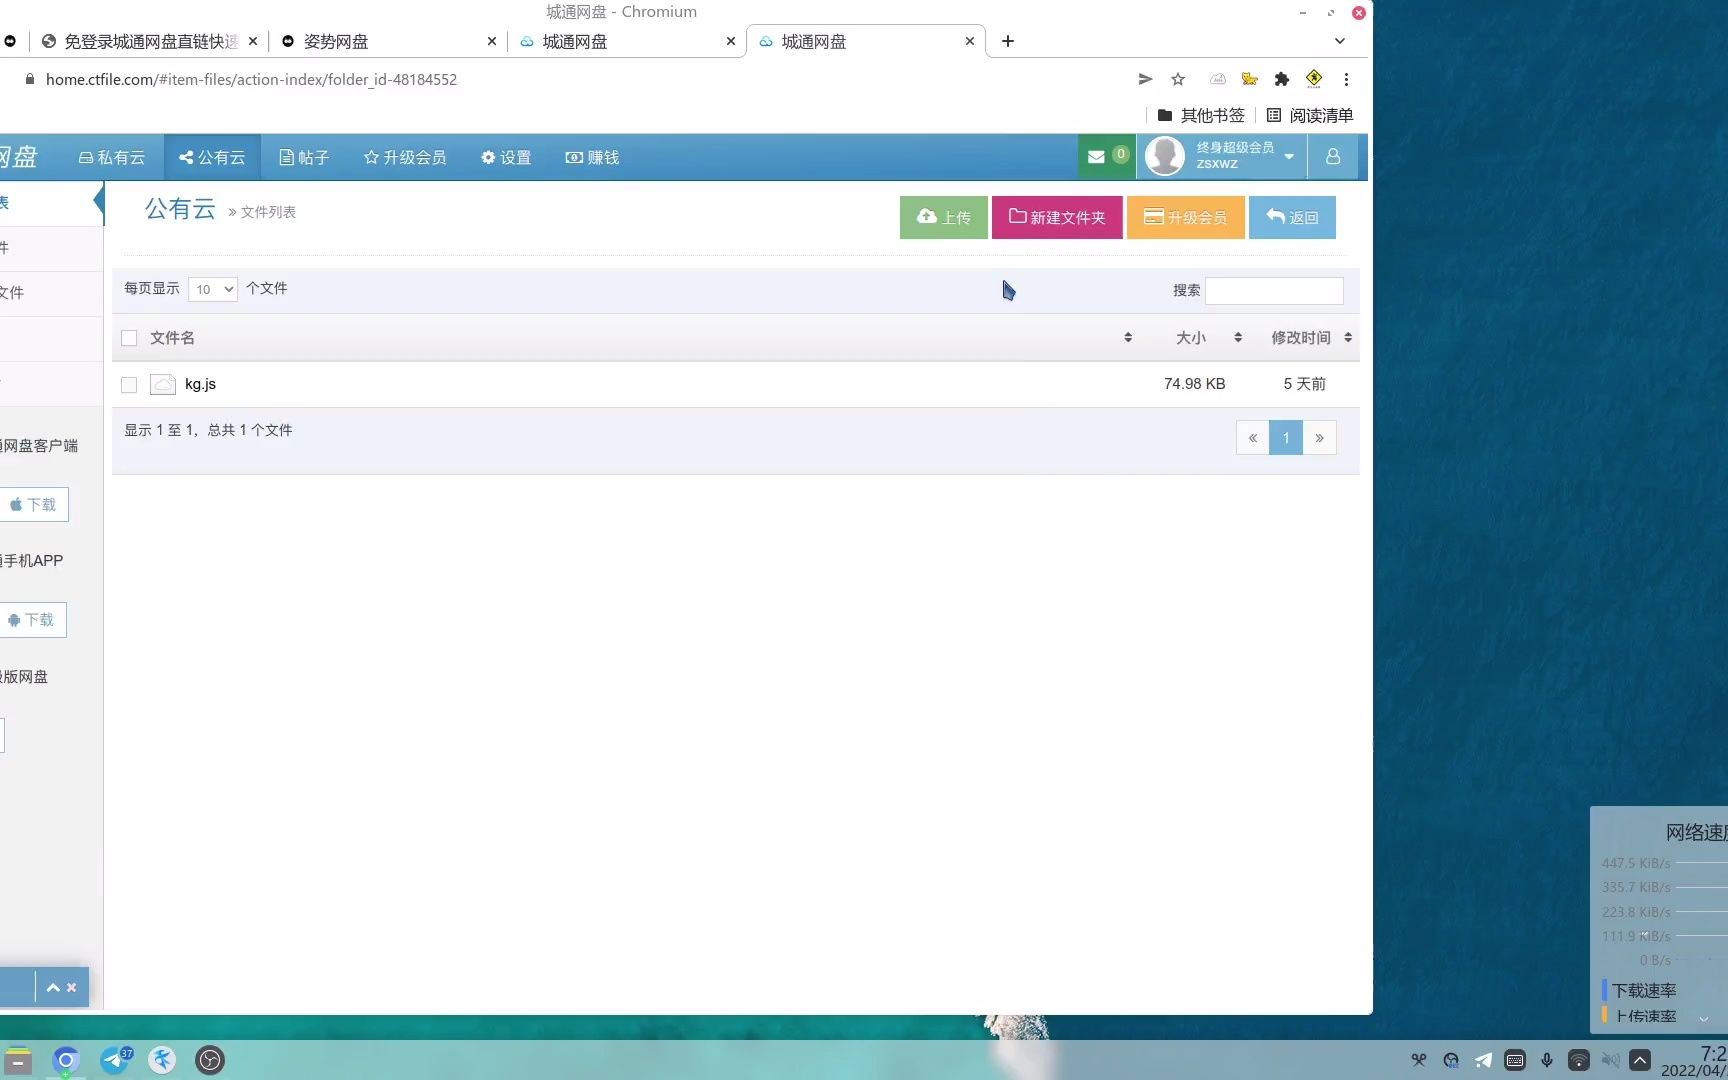Image resolution: width=1728 pixels, height=1080 pixels.
Task: Click the blue 返回 back button
Action: pos(1292,217)
